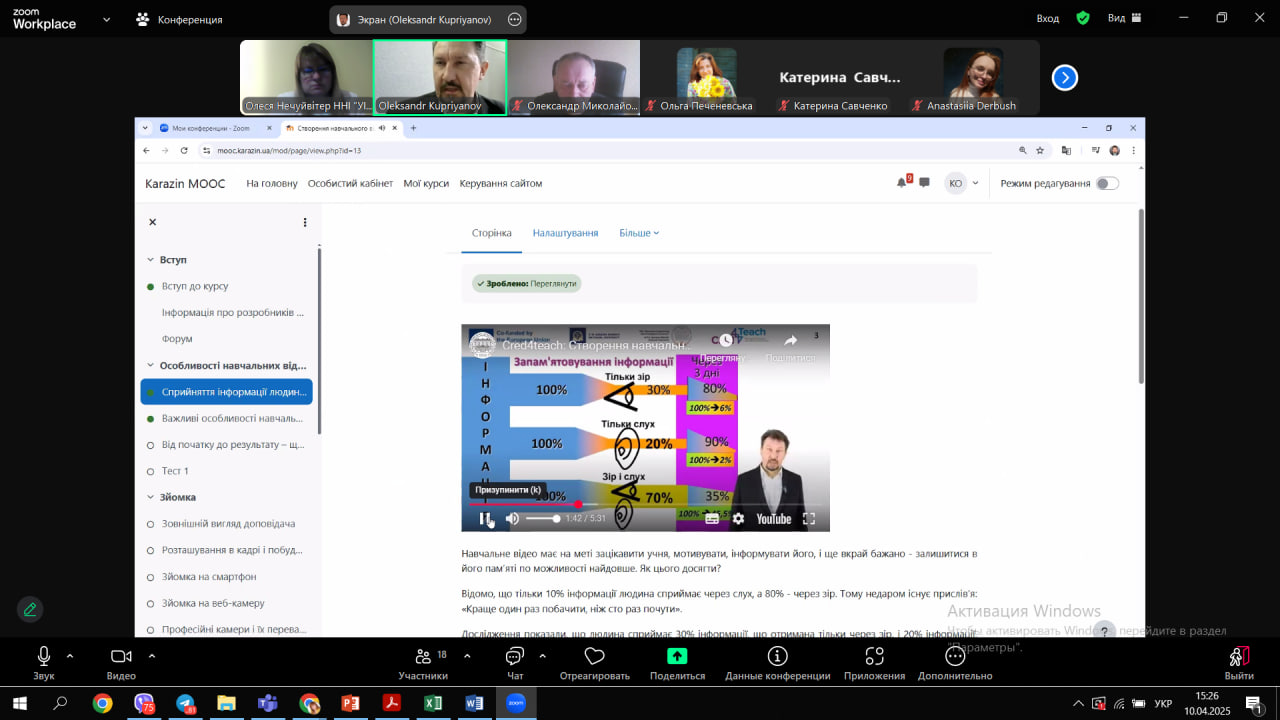Viewport: 1280px width, 720px height.
Task: Toggle subtitles in the video player
Action: point(712,518)
